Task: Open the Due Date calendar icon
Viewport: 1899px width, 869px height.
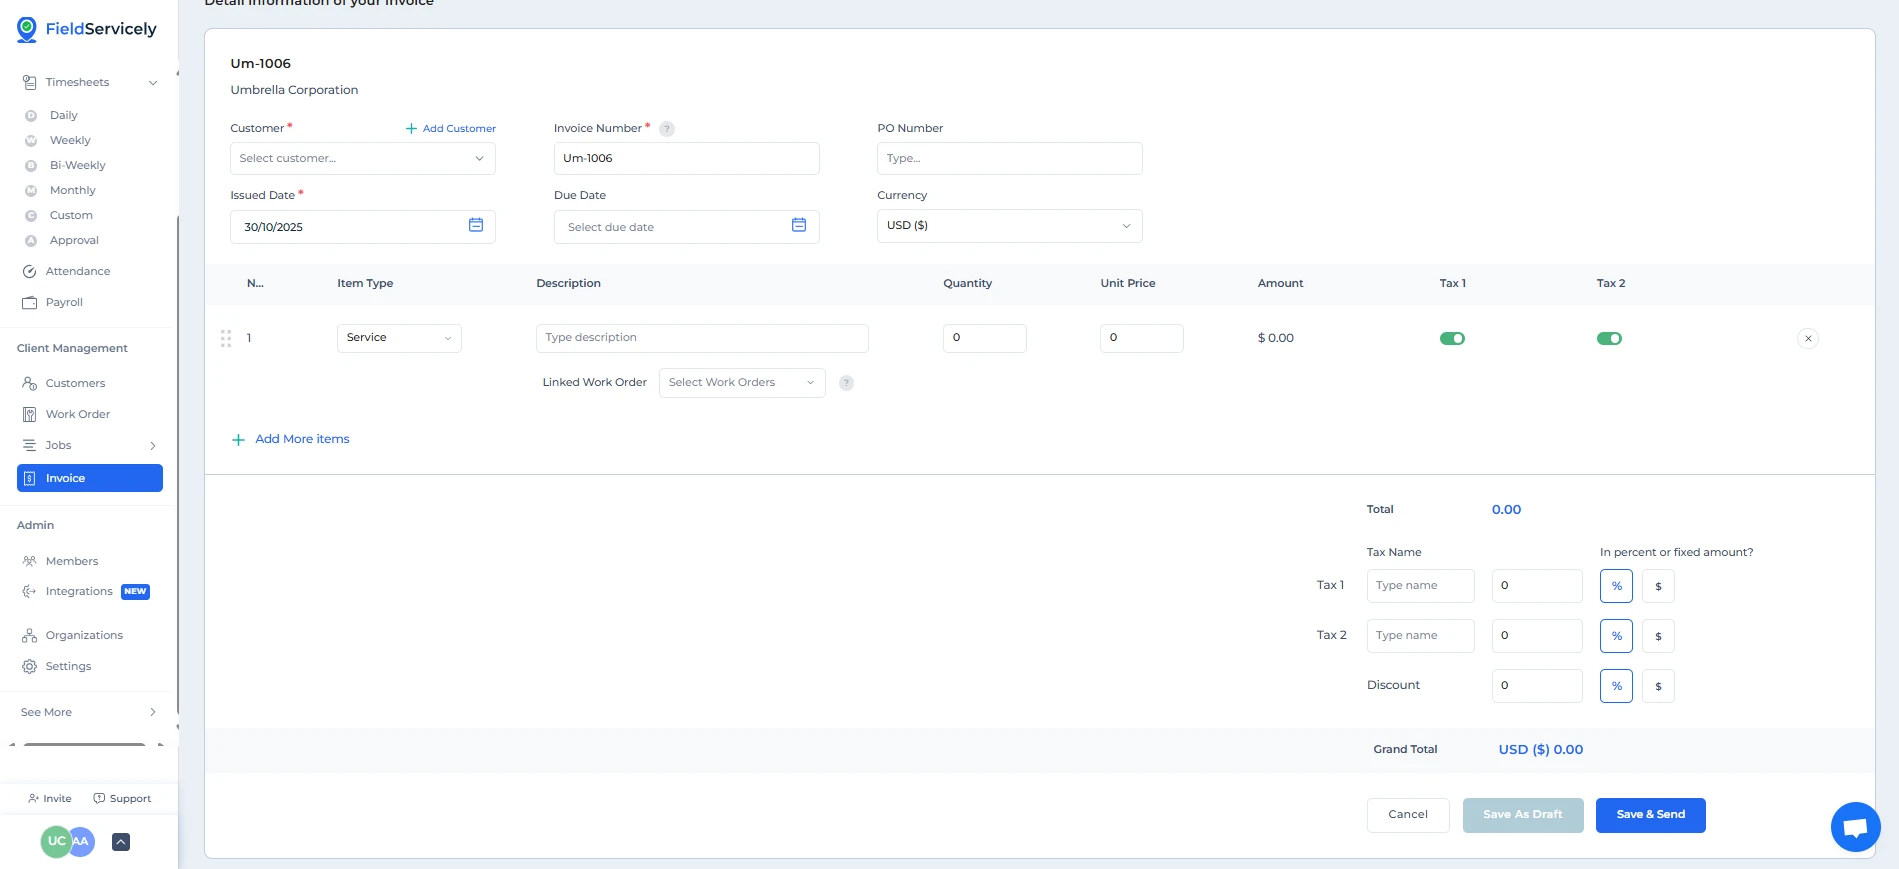Action: pyautogui.click(x=799, y=225)
